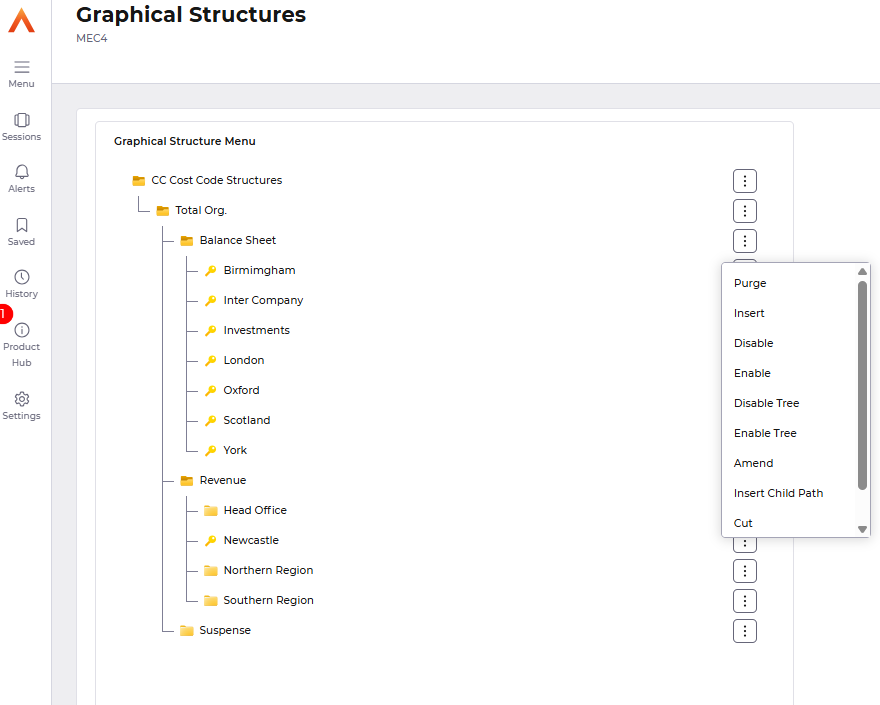880x705 pixels.
Task: Collapse the Balance Sheet folder
Action: pos(187,241)
